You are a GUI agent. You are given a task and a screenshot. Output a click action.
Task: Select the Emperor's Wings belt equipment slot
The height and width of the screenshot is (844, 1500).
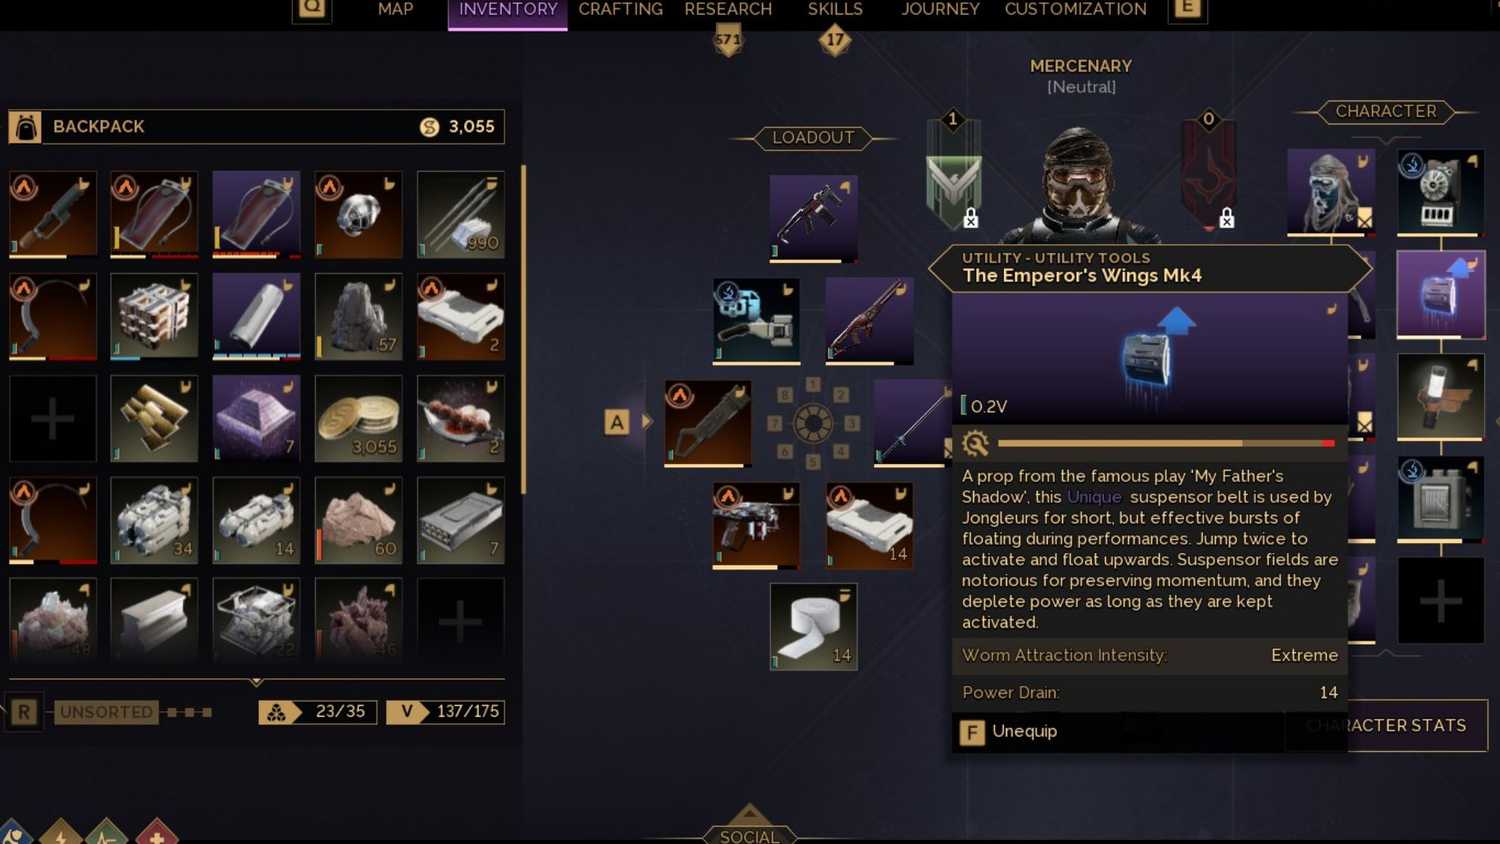click(x=1440, y=295)
